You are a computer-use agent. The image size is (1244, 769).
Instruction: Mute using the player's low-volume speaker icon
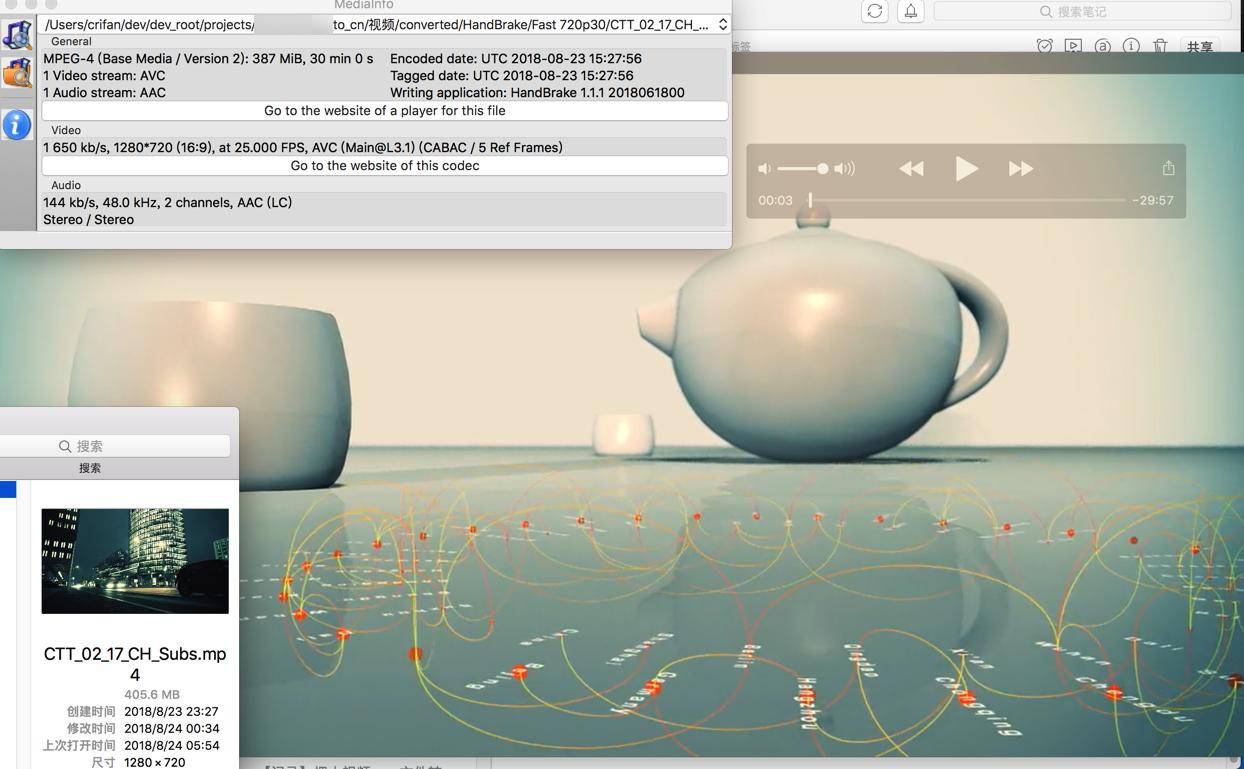point(764,169)
